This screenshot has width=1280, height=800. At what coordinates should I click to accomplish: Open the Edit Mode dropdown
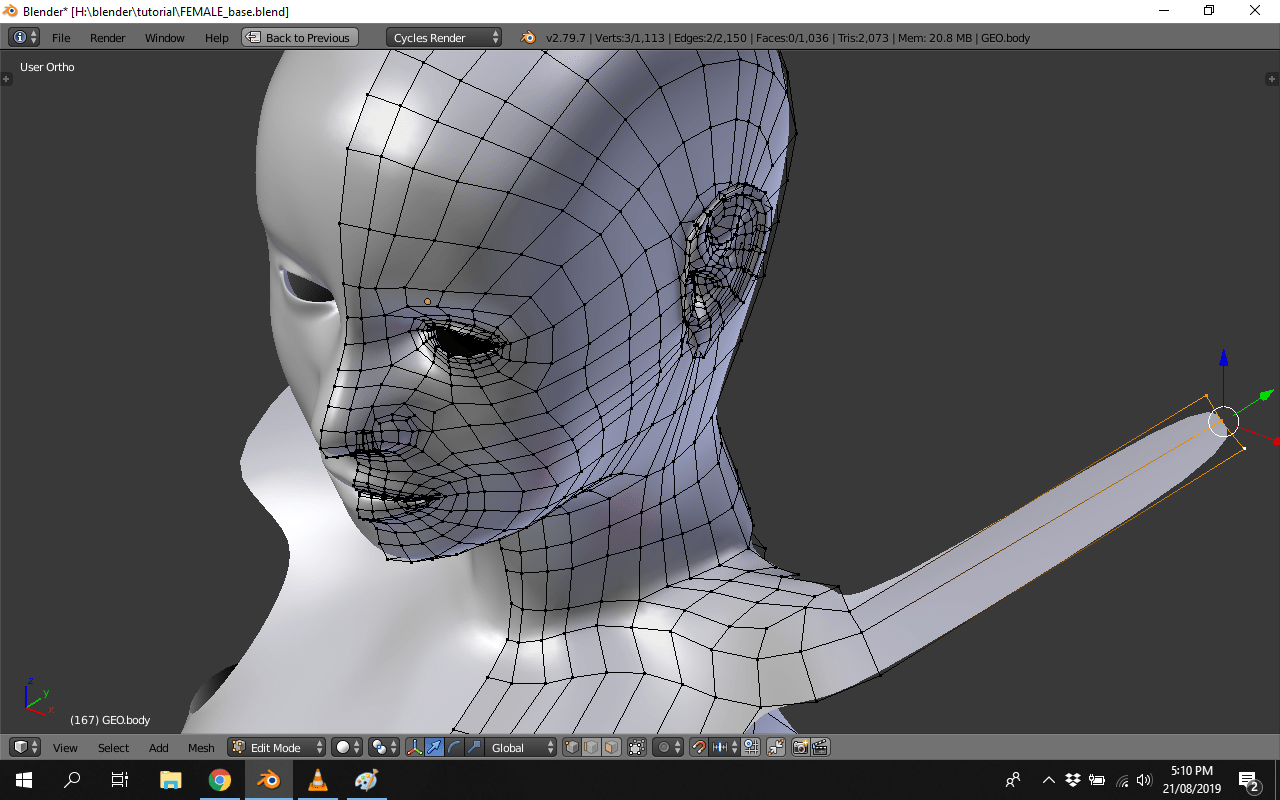tap(277, 747)
